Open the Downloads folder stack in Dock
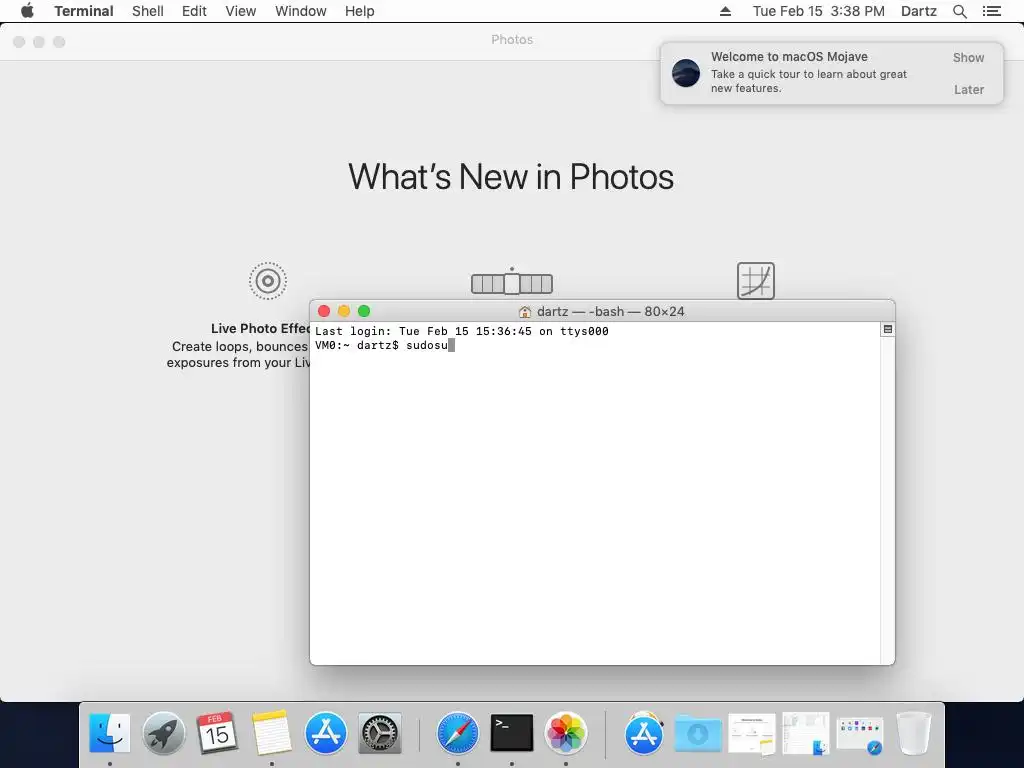The width and height of the screenshot is (1024, 768). (x=697, y=733)
